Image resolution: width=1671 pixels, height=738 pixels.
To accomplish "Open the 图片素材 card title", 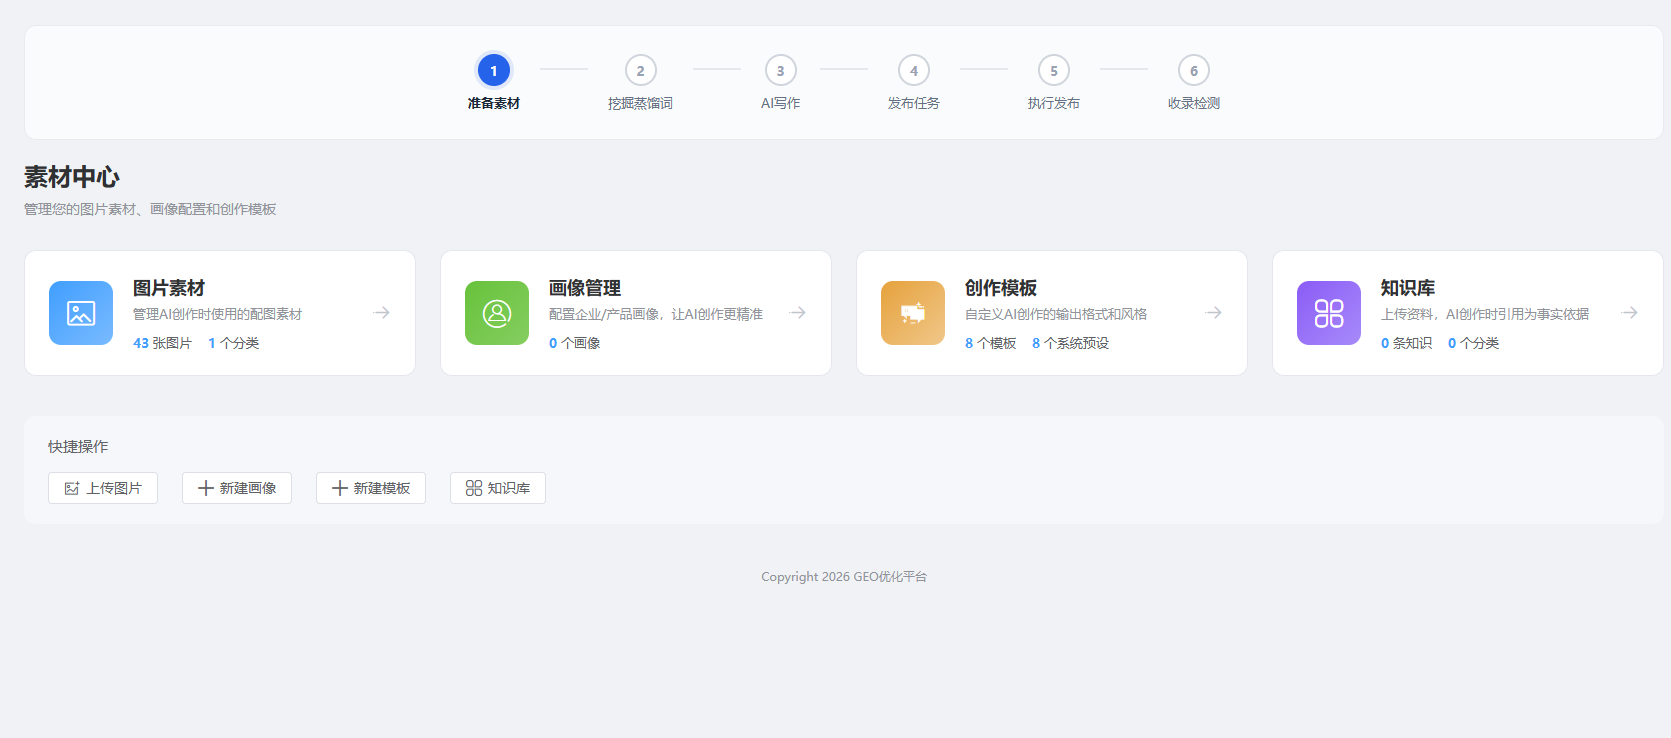I will pyautogui.click(x=169, y=288).
